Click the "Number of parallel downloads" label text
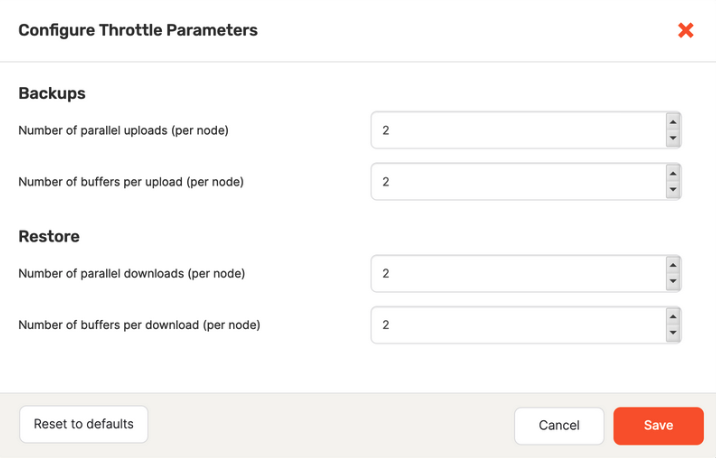 coord(132,273)
